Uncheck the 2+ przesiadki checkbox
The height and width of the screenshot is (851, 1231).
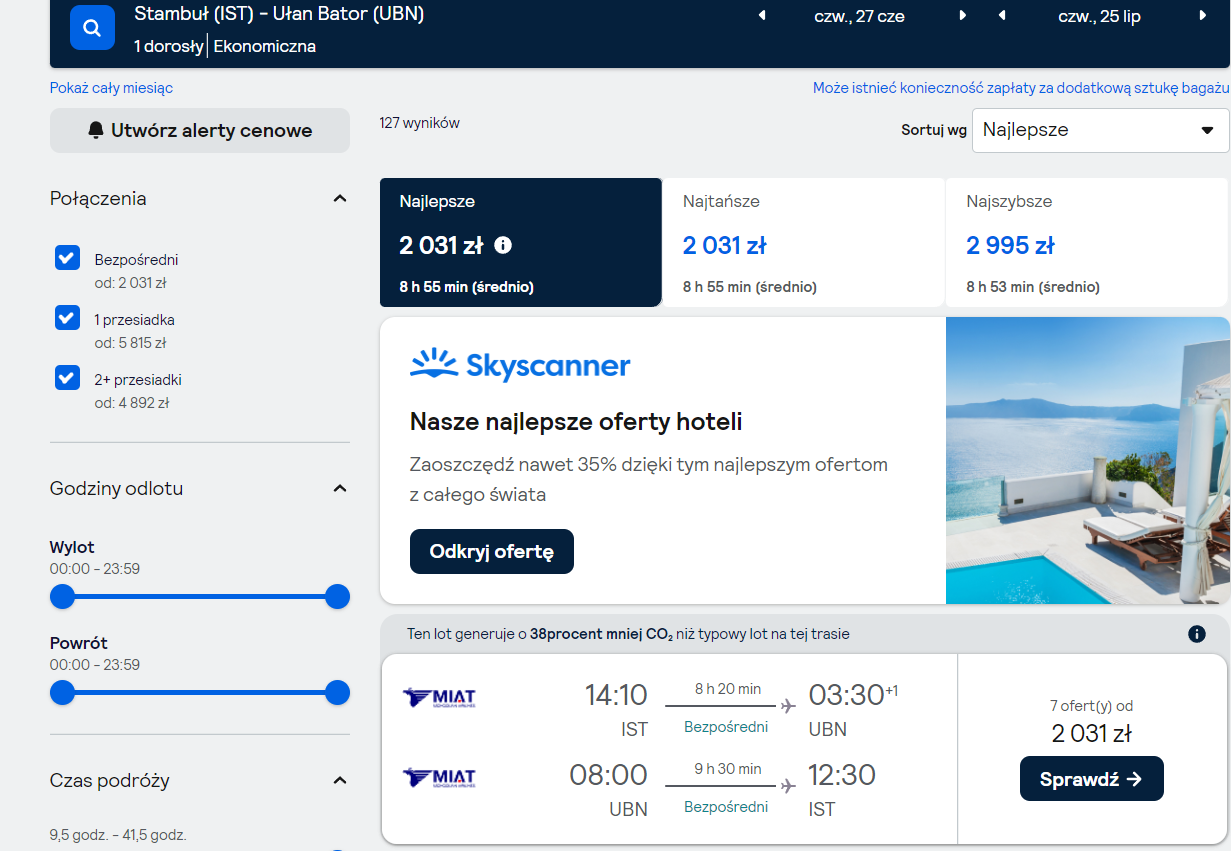67,378
